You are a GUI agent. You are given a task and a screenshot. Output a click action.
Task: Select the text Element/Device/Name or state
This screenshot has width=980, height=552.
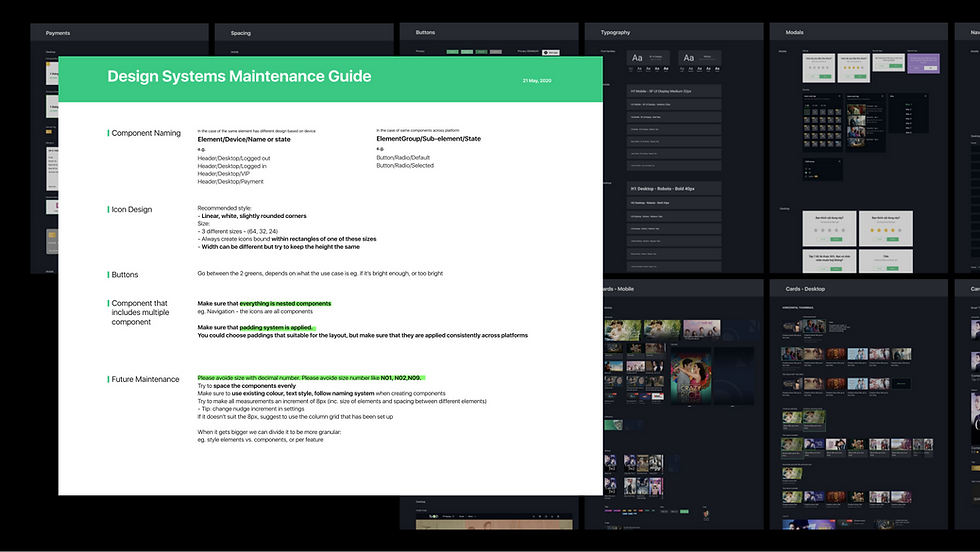click(244, 139)
